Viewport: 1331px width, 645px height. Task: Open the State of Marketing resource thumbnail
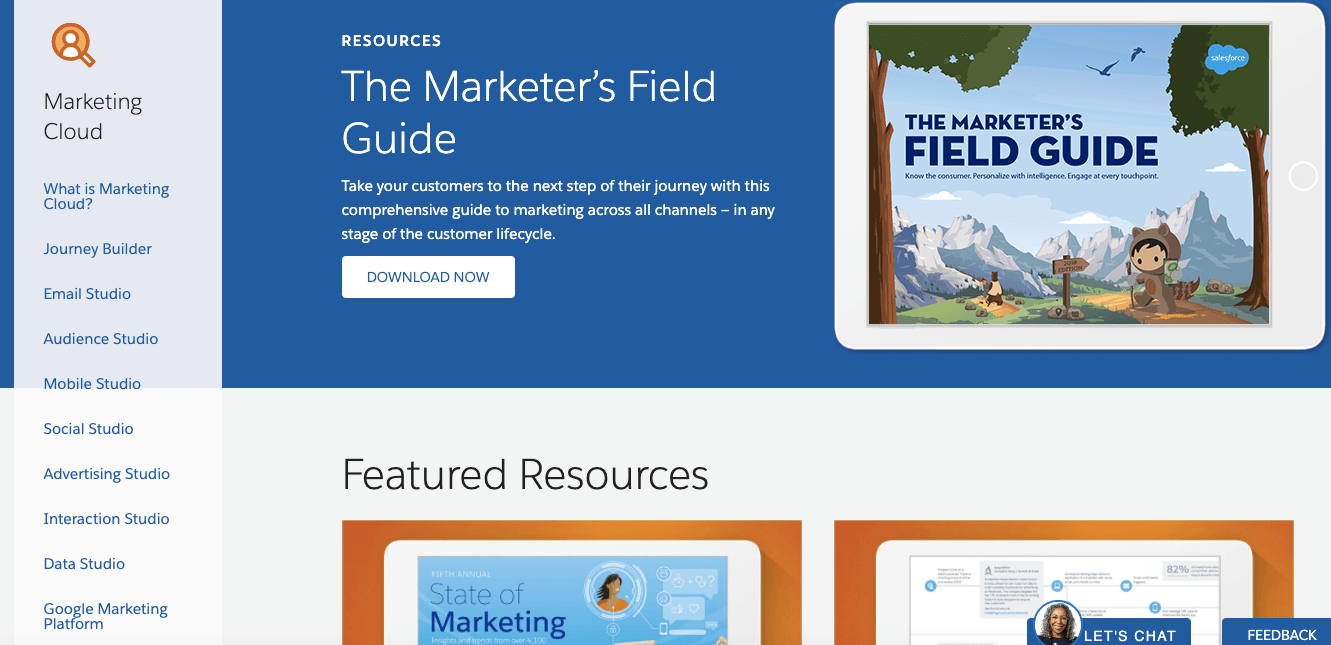(572, 582)
